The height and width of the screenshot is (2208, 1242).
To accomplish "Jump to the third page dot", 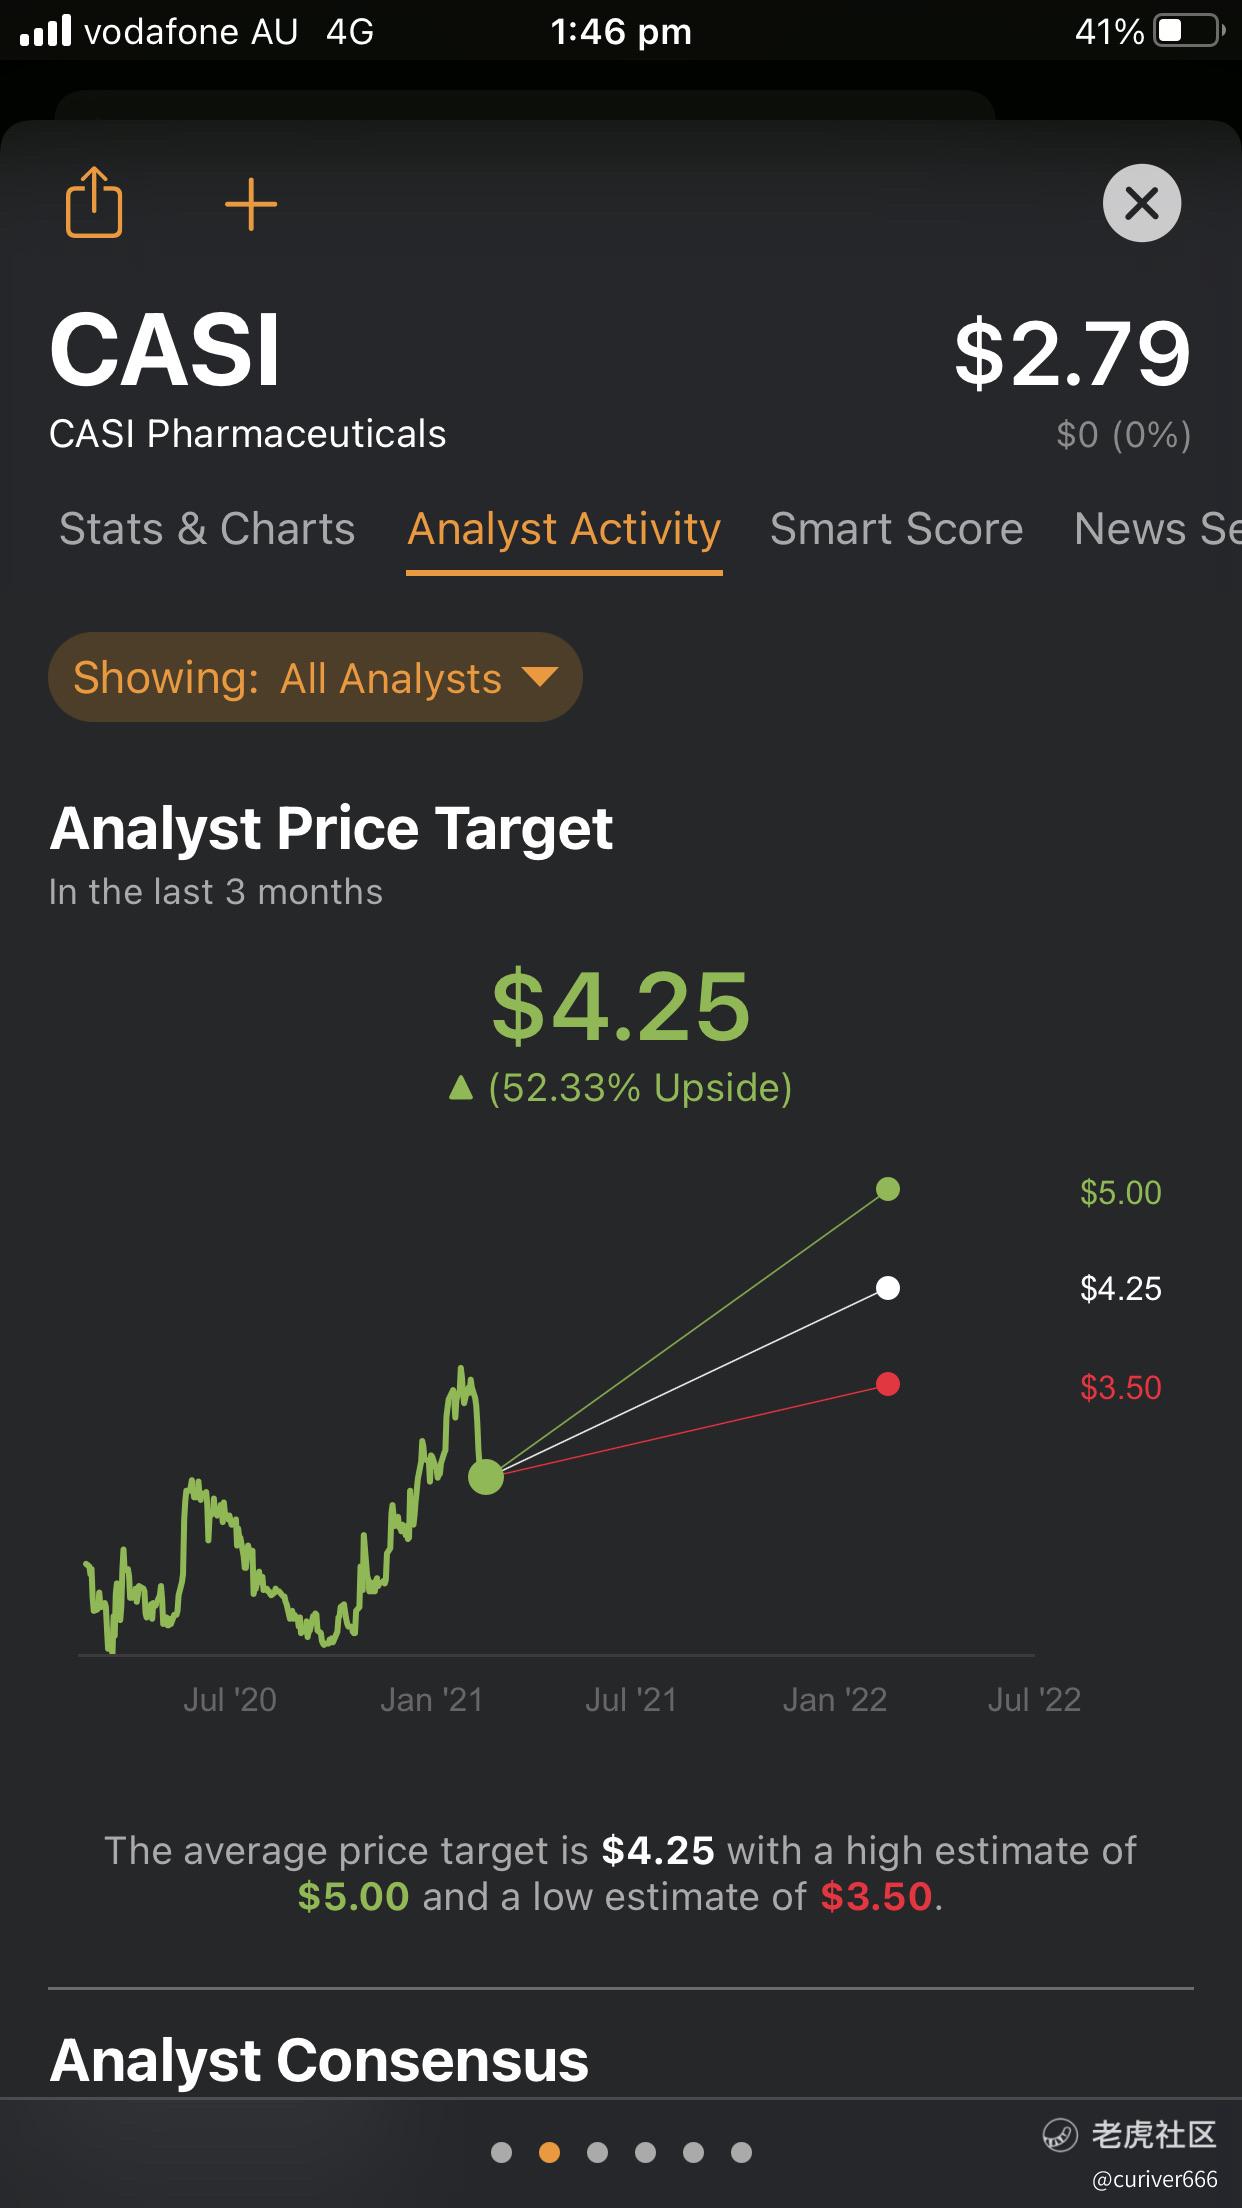I will (597, 2152).
